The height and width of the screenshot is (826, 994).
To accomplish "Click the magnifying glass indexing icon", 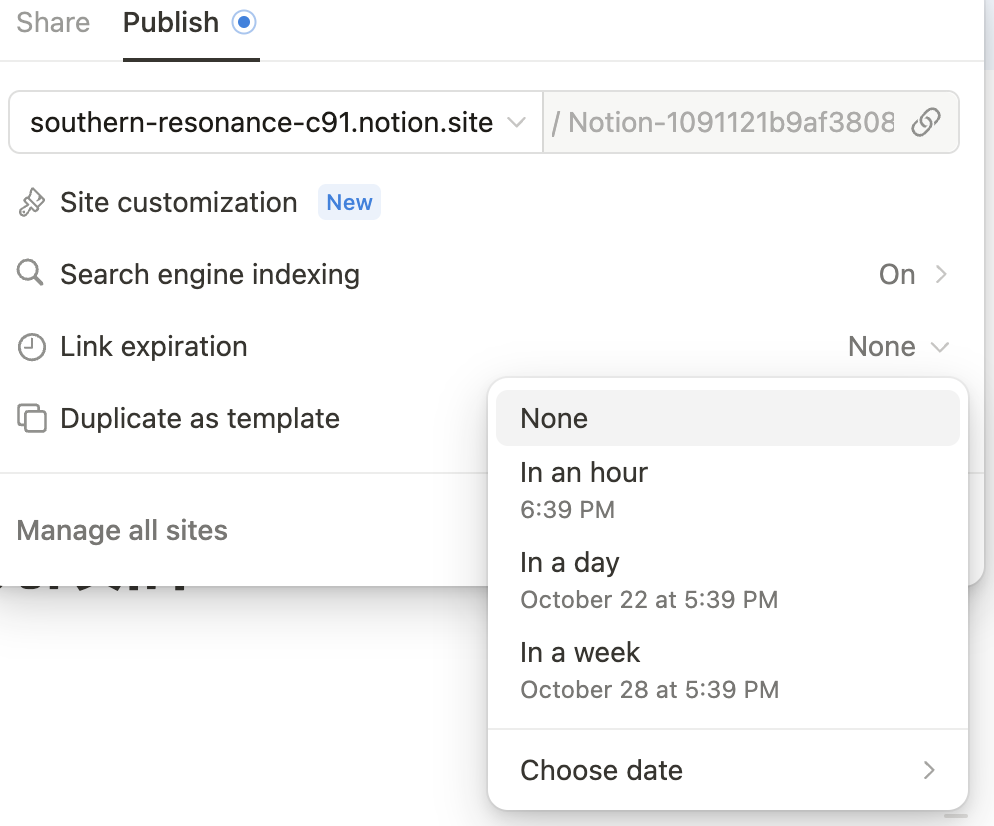I will pyautogui.click(x=32, y=275).
